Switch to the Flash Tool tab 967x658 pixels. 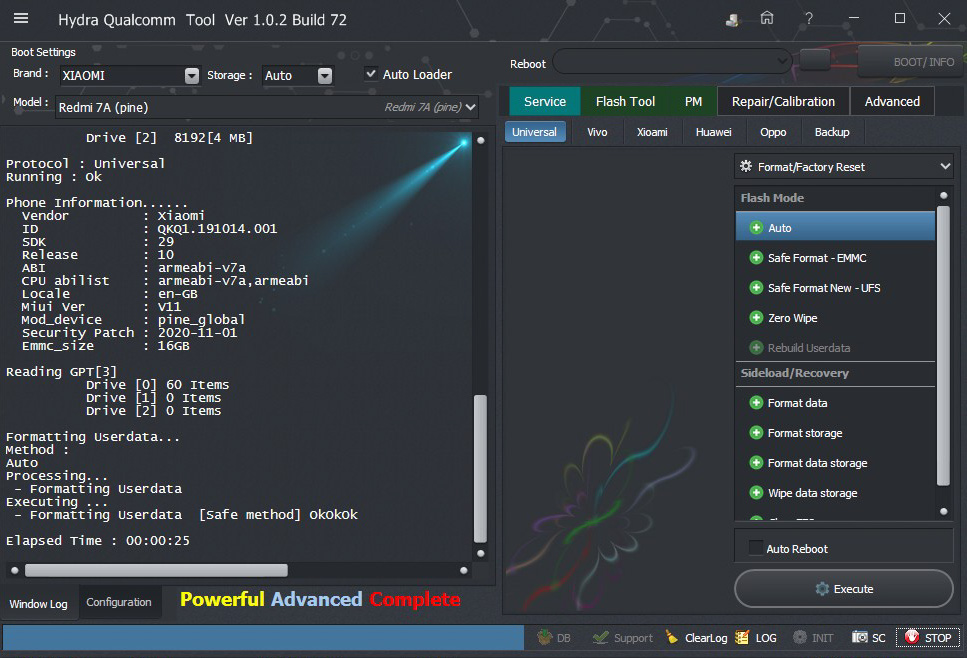pyautogui.click(x=625, y=101)
